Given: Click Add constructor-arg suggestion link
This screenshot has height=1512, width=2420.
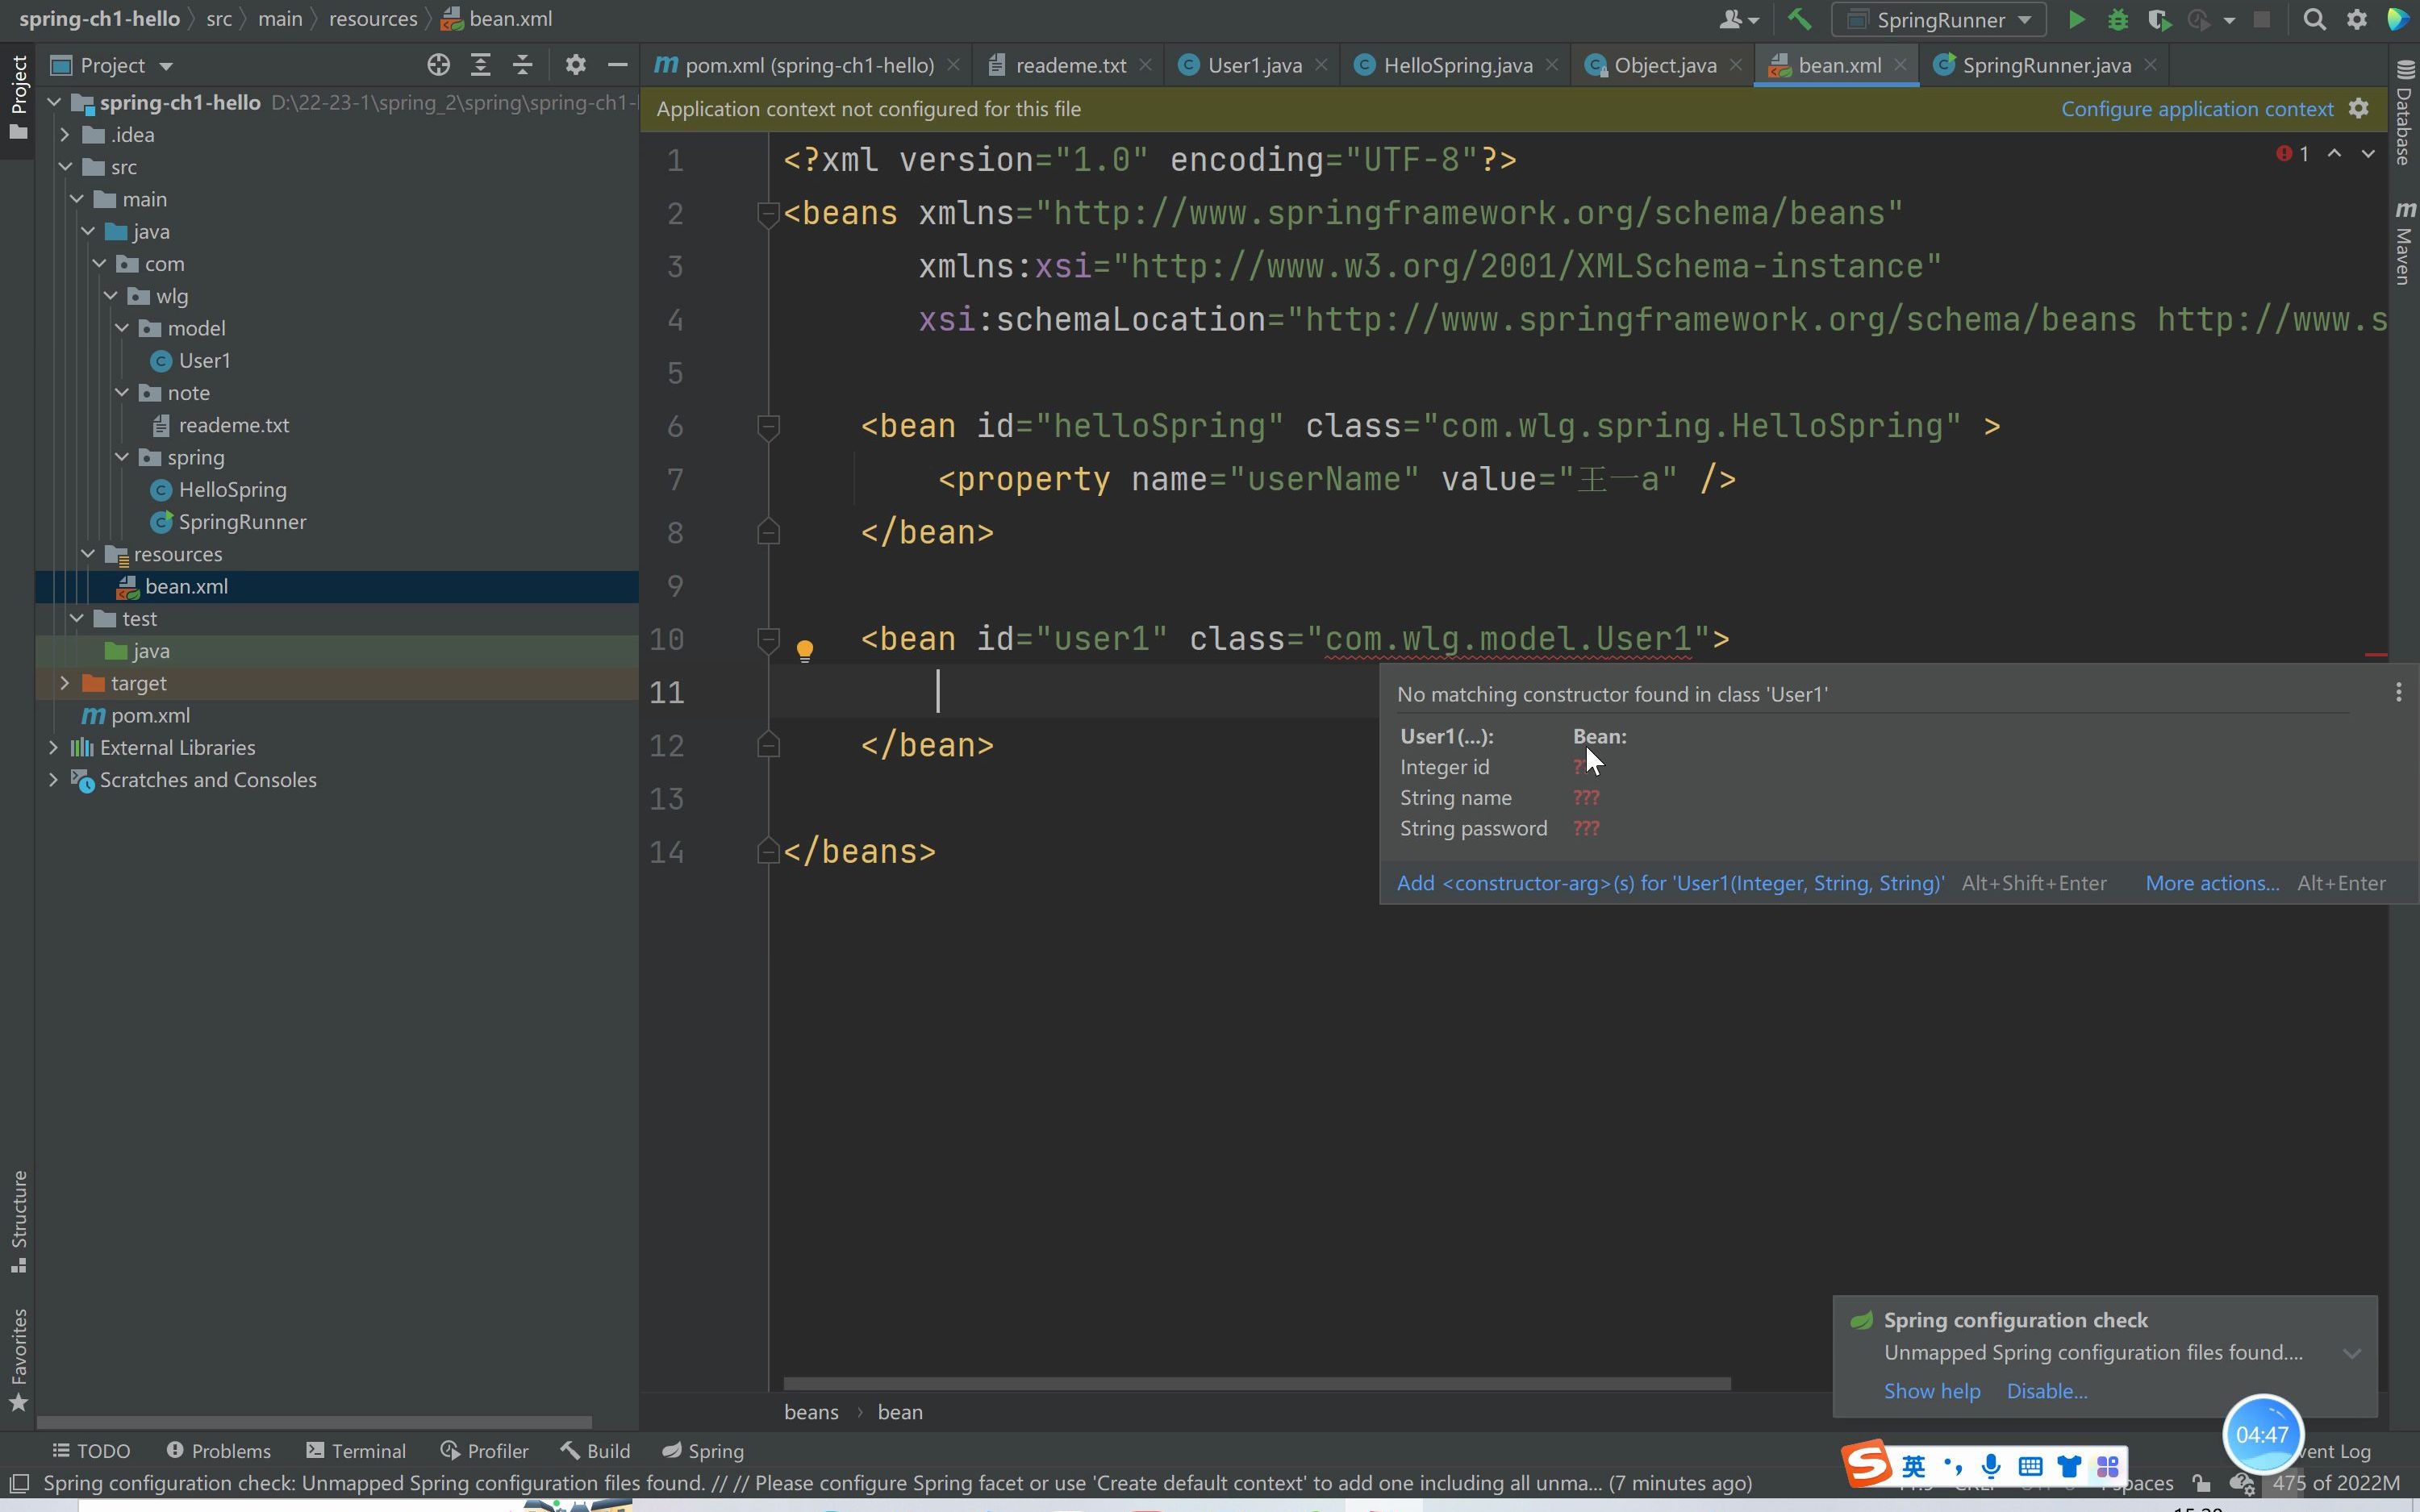Looking at the screenshot, I should click(x=1672, y=881).
